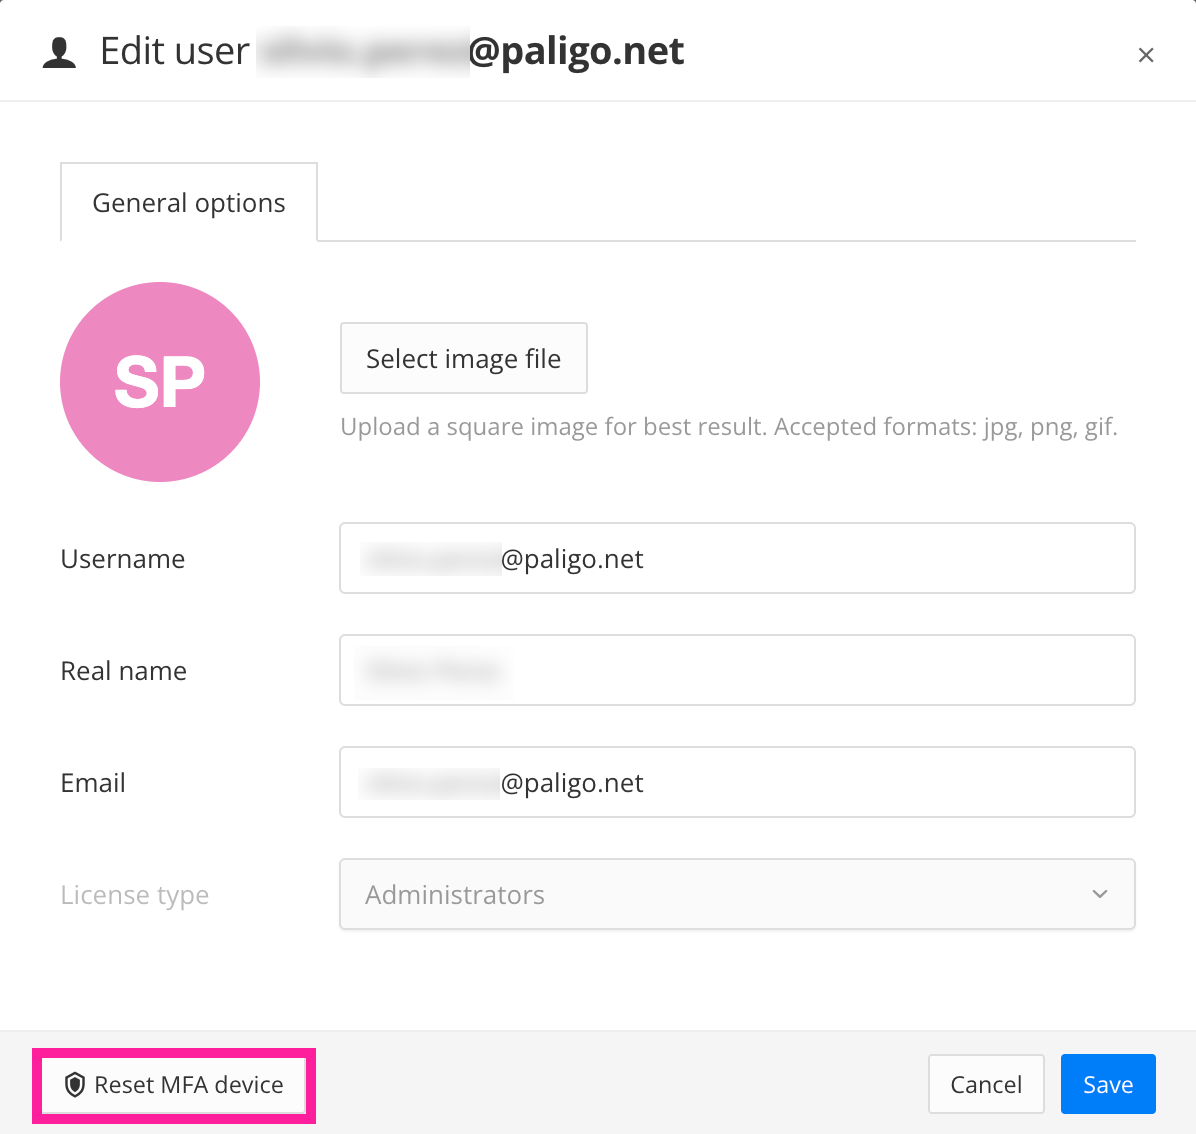Click inside the Real name field
This screenshot has width=1196, height=1134.
coord(737,670)
